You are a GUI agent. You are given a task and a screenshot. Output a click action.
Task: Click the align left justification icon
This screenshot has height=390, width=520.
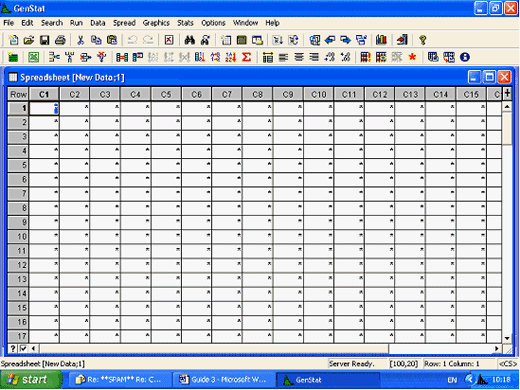point(283,57)
